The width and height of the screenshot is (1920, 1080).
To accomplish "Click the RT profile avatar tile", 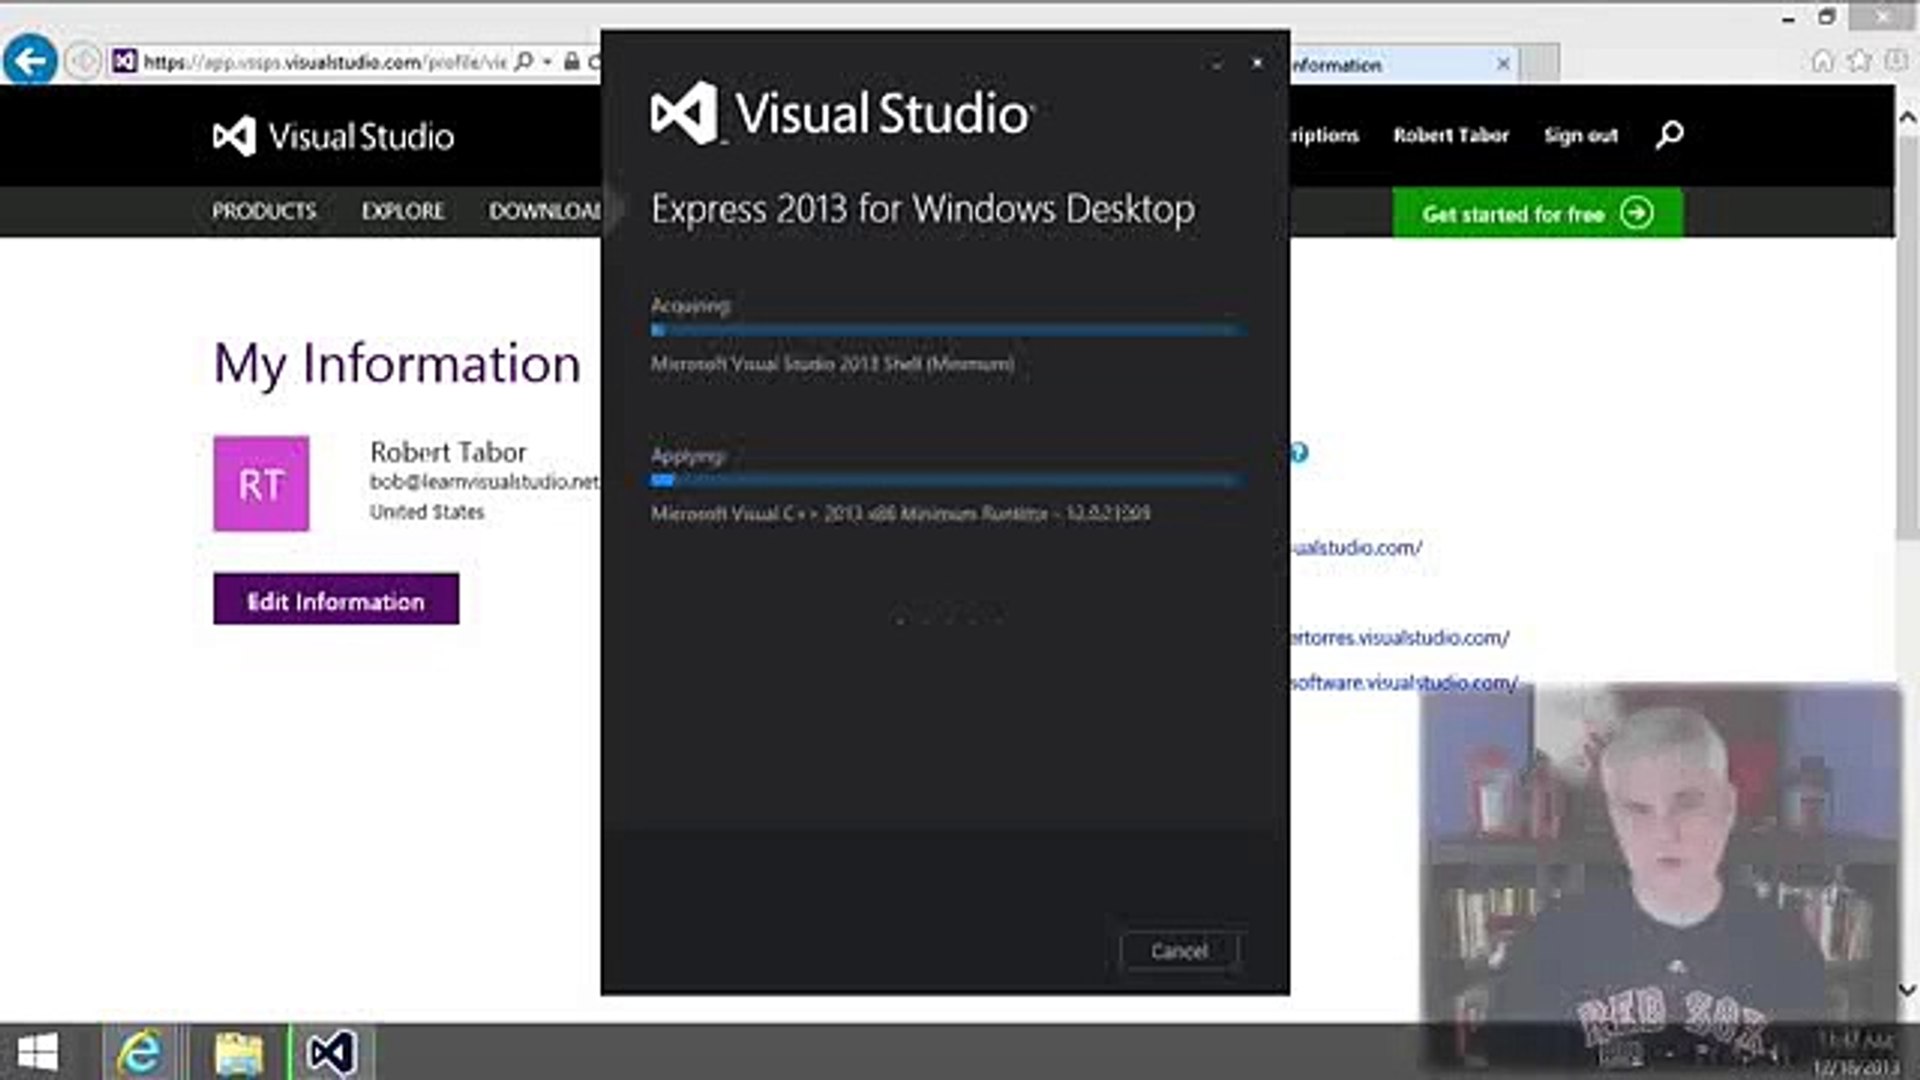I will (261, 483).
